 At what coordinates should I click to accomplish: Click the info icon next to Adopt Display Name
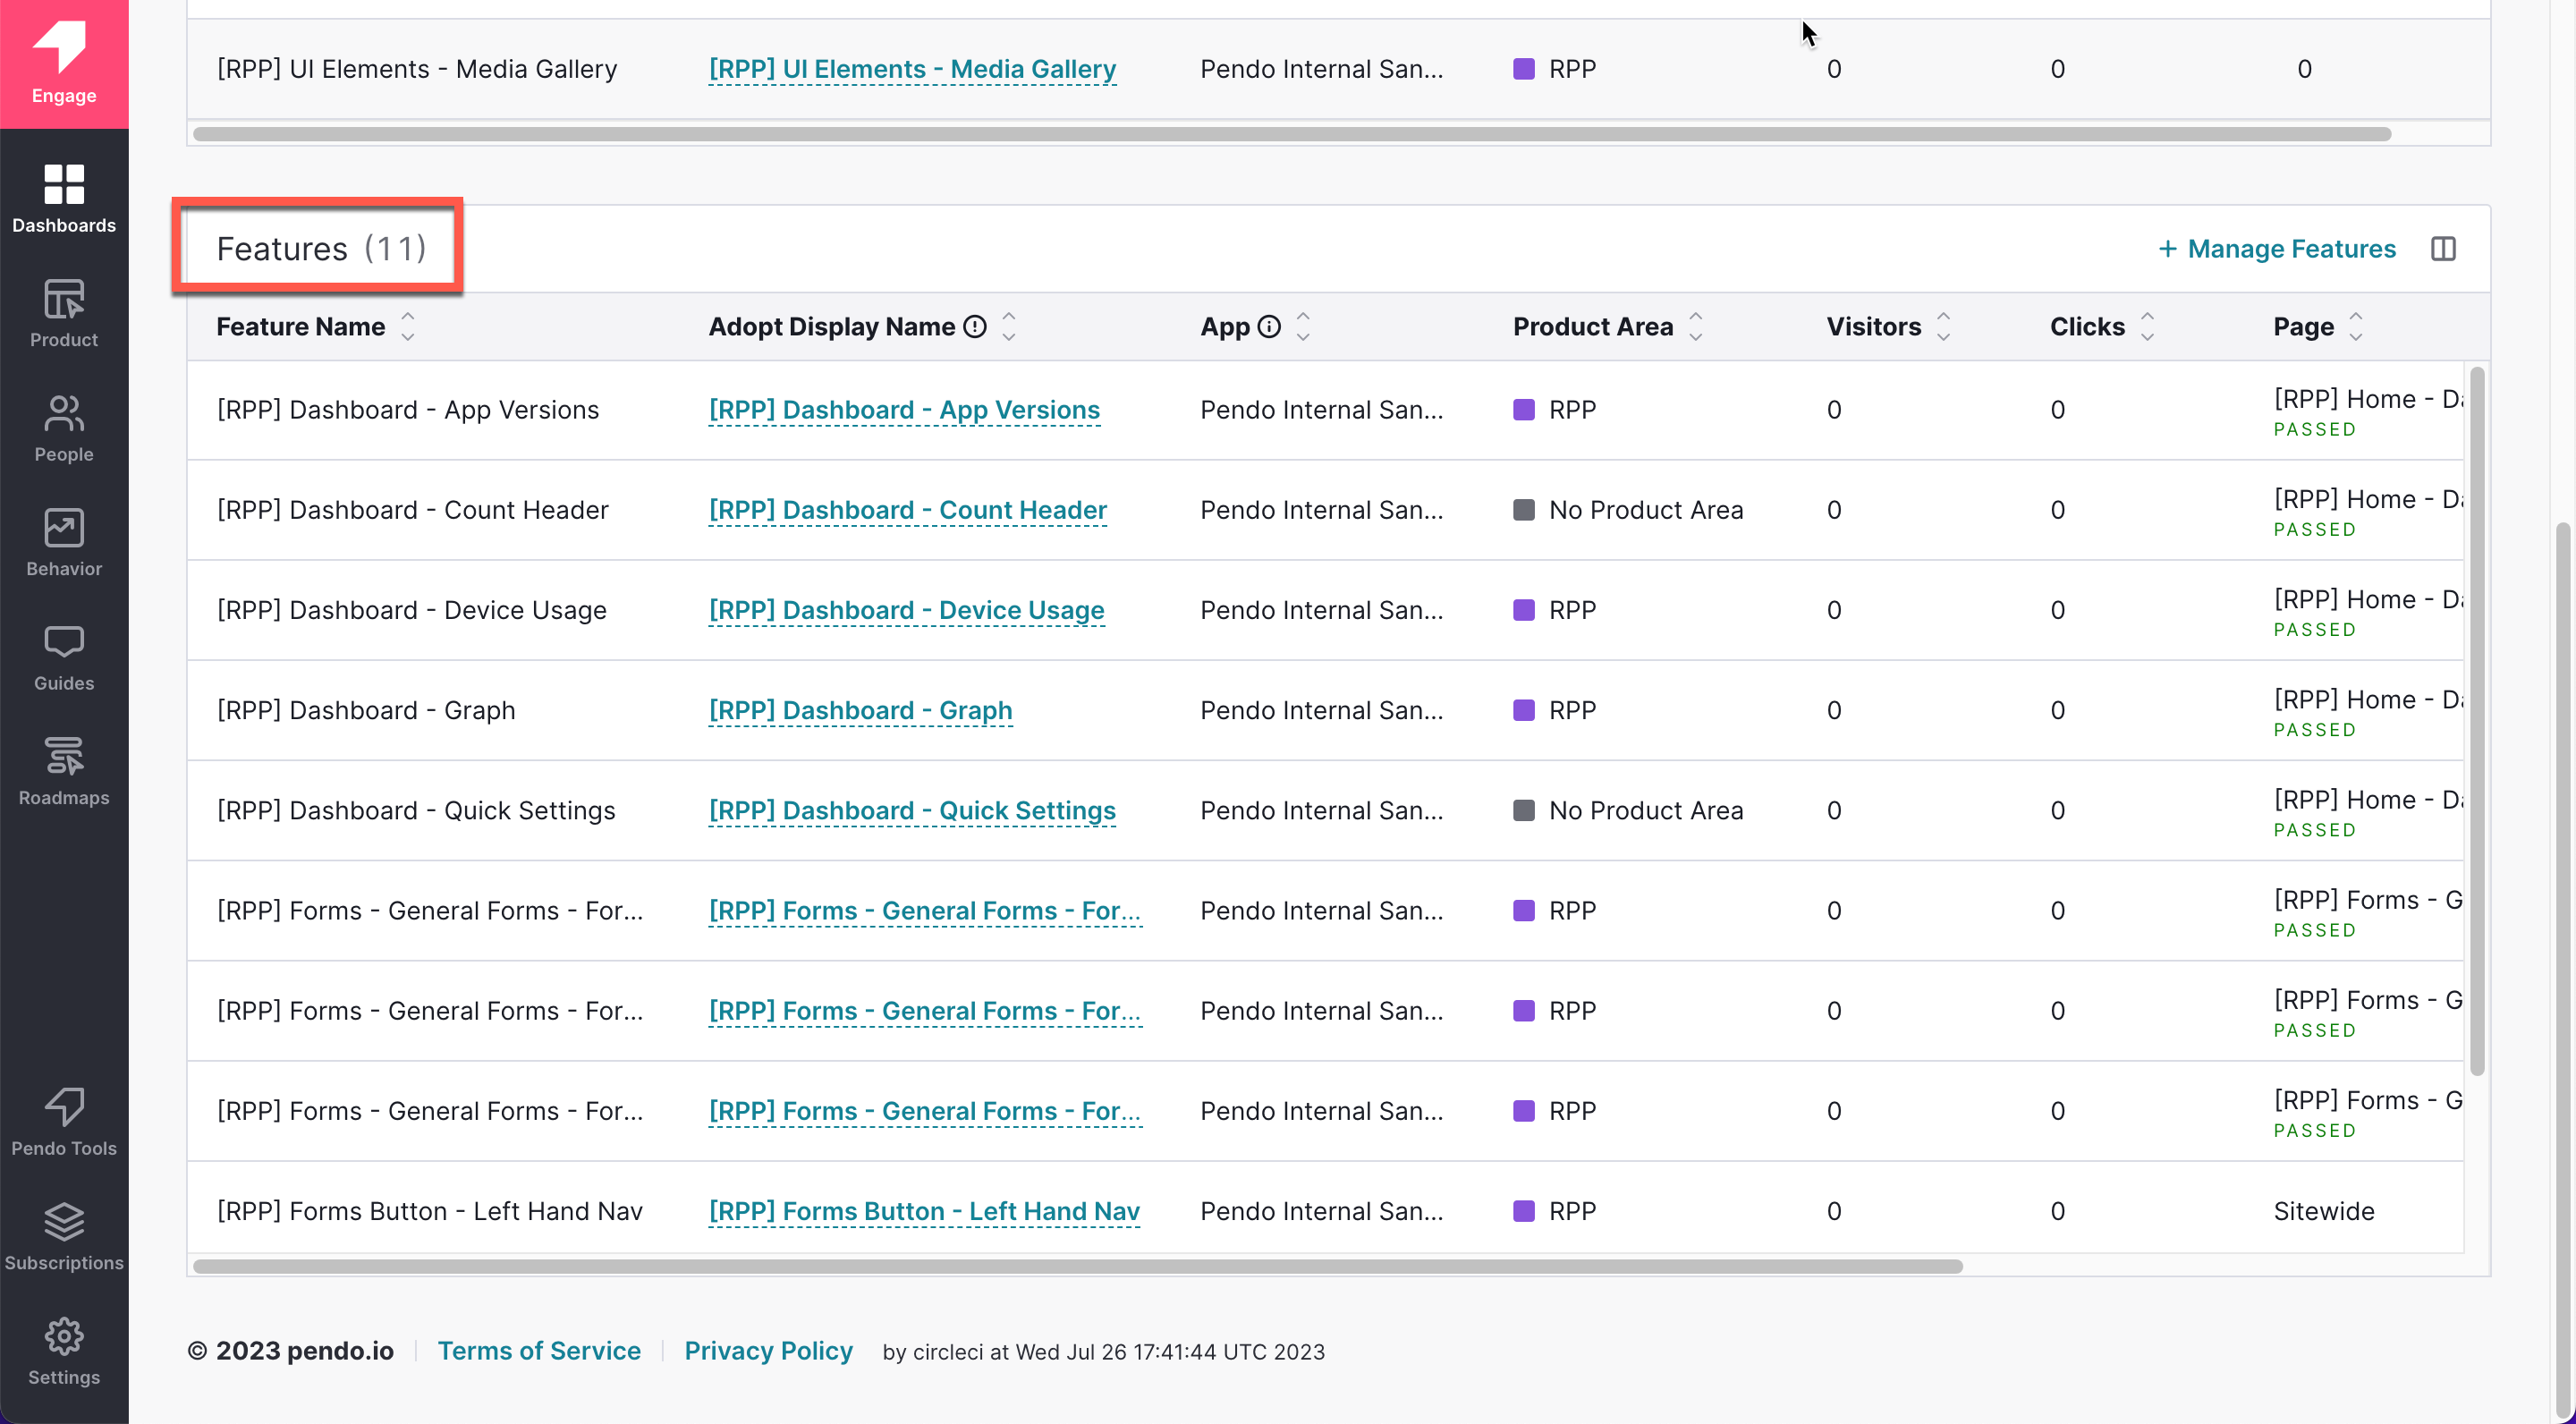975,327
